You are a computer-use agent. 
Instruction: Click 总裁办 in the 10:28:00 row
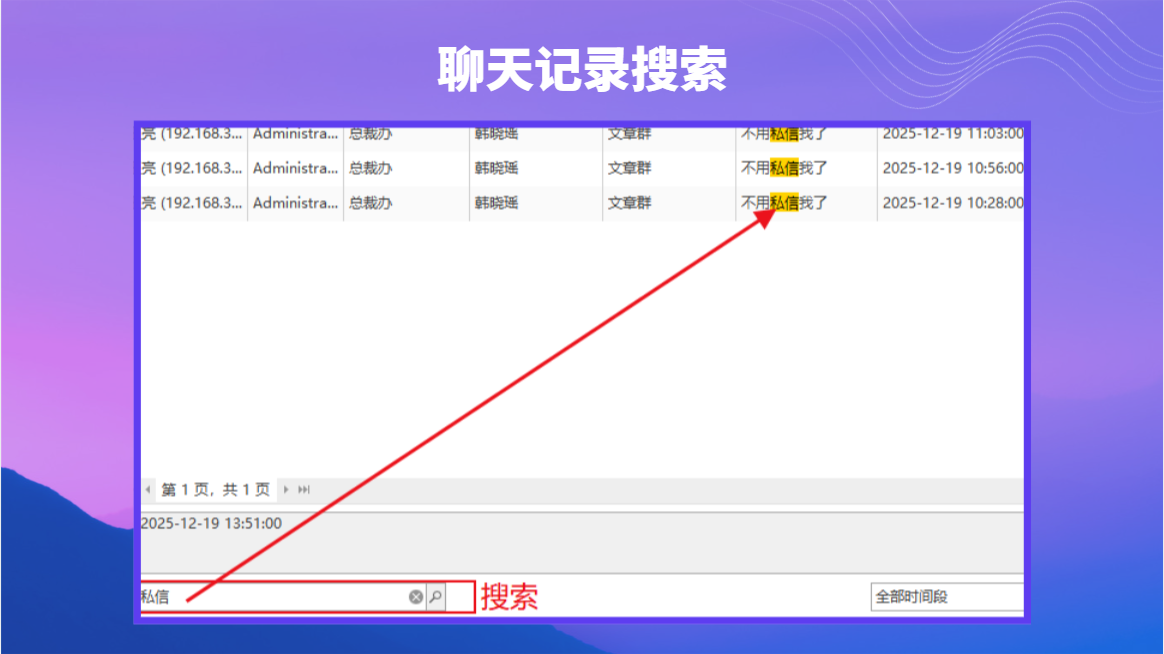click(x=370, y=203)
